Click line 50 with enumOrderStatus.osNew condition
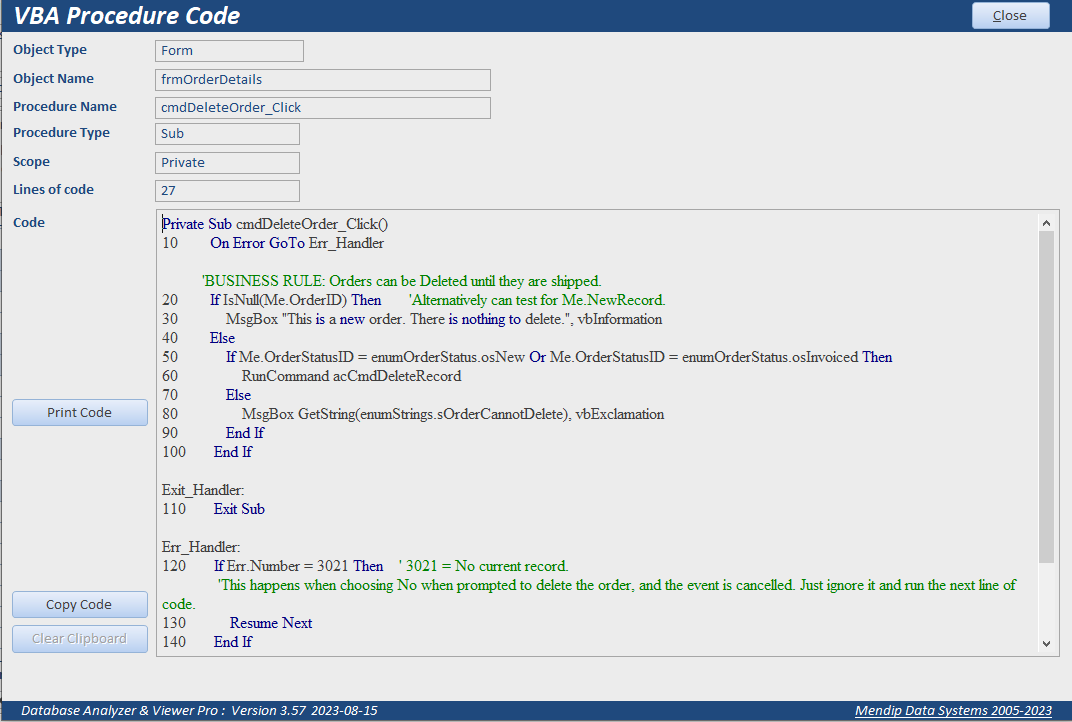 [x=527, y=357]
